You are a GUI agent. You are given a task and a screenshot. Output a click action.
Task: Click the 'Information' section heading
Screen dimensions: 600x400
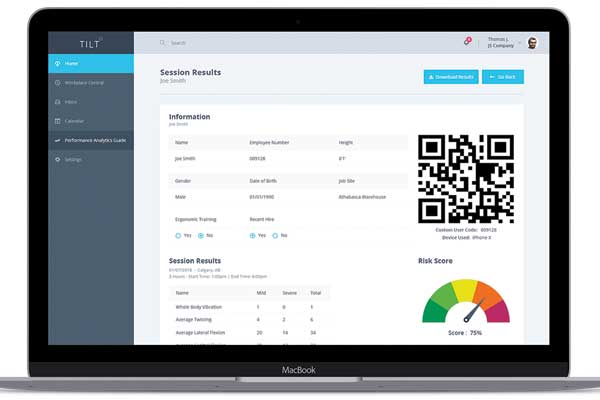click(189, 117)
